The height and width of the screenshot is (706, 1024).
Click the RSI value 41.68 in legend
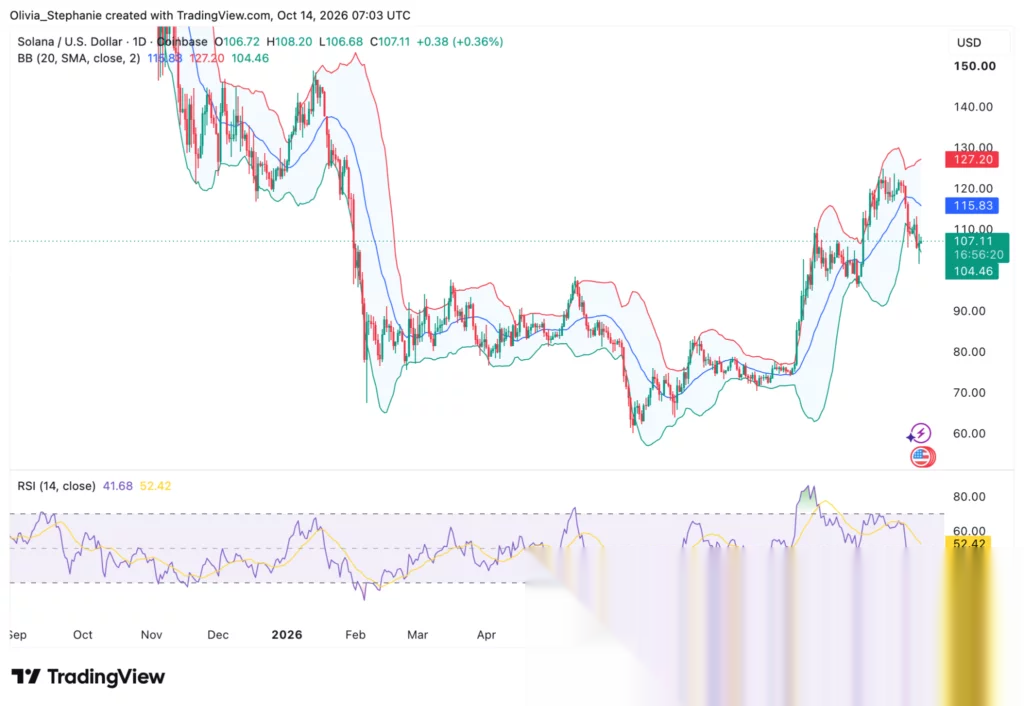click(118, 486)
